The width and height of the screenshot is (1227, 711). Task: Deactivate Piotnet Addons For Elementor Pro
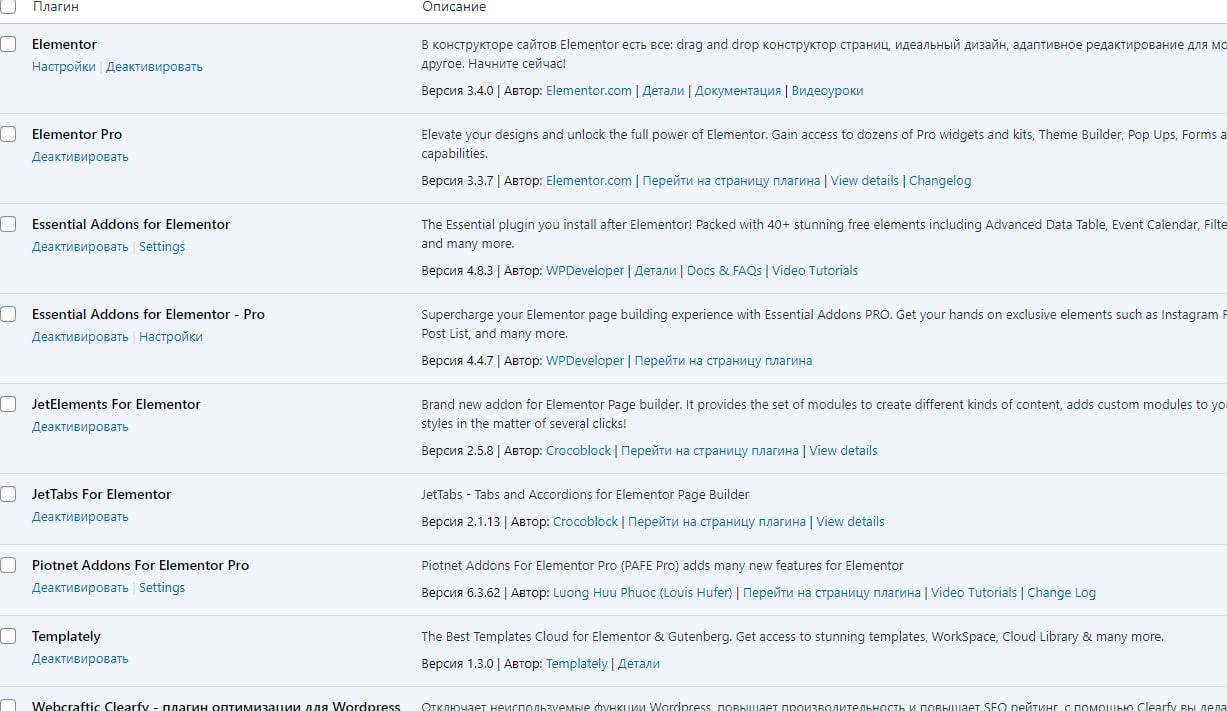click(x=80, y=588)
